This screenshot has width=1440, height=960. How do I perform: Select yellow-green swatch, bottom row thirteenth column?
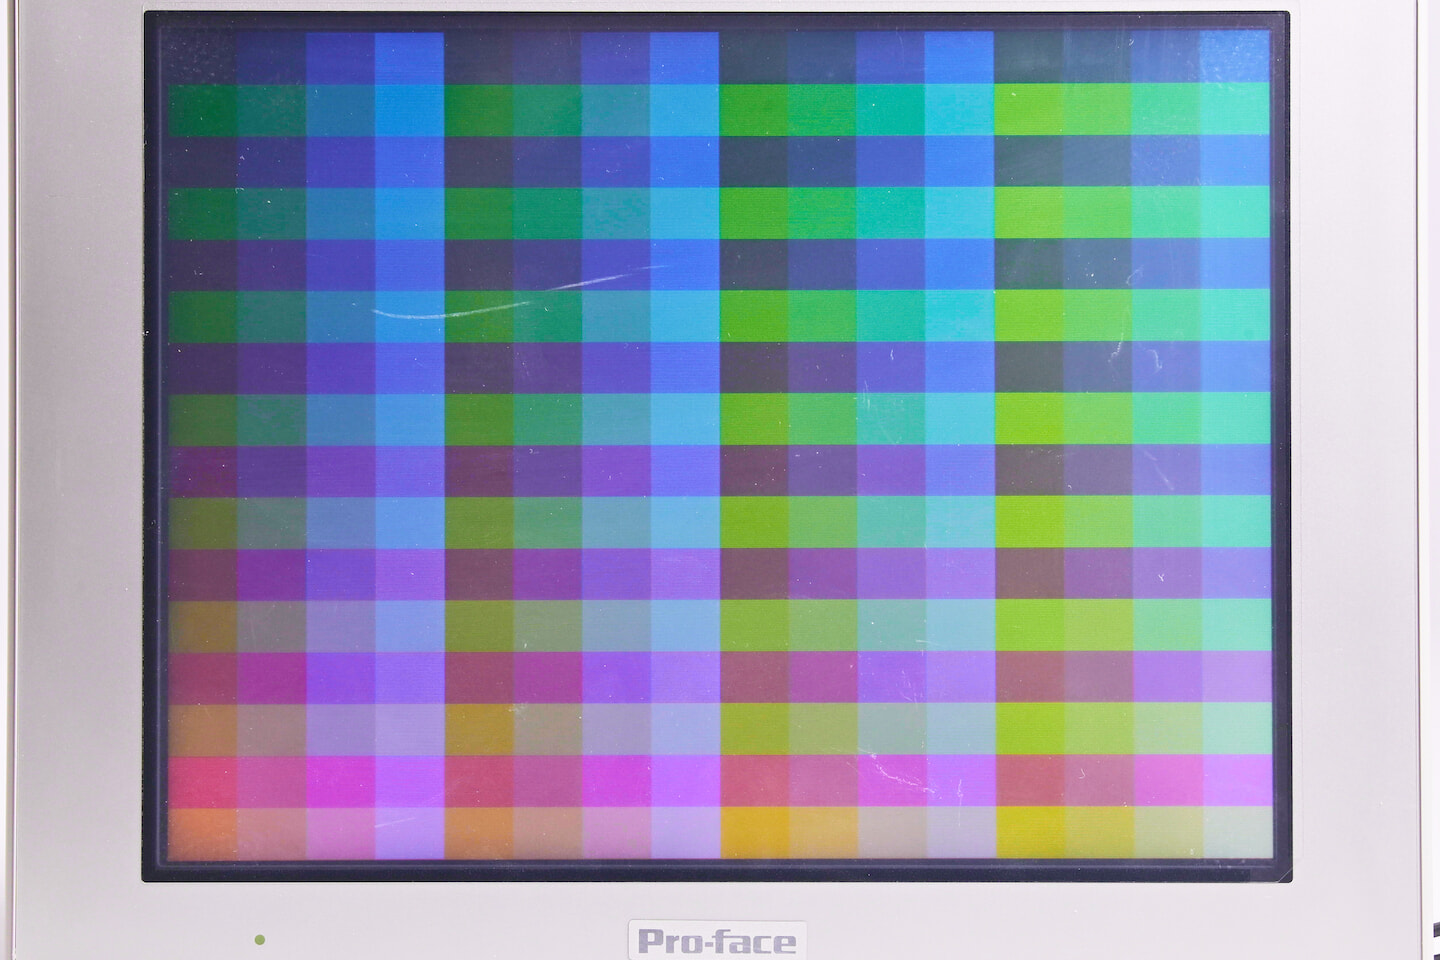click(x=1028, y=832)
